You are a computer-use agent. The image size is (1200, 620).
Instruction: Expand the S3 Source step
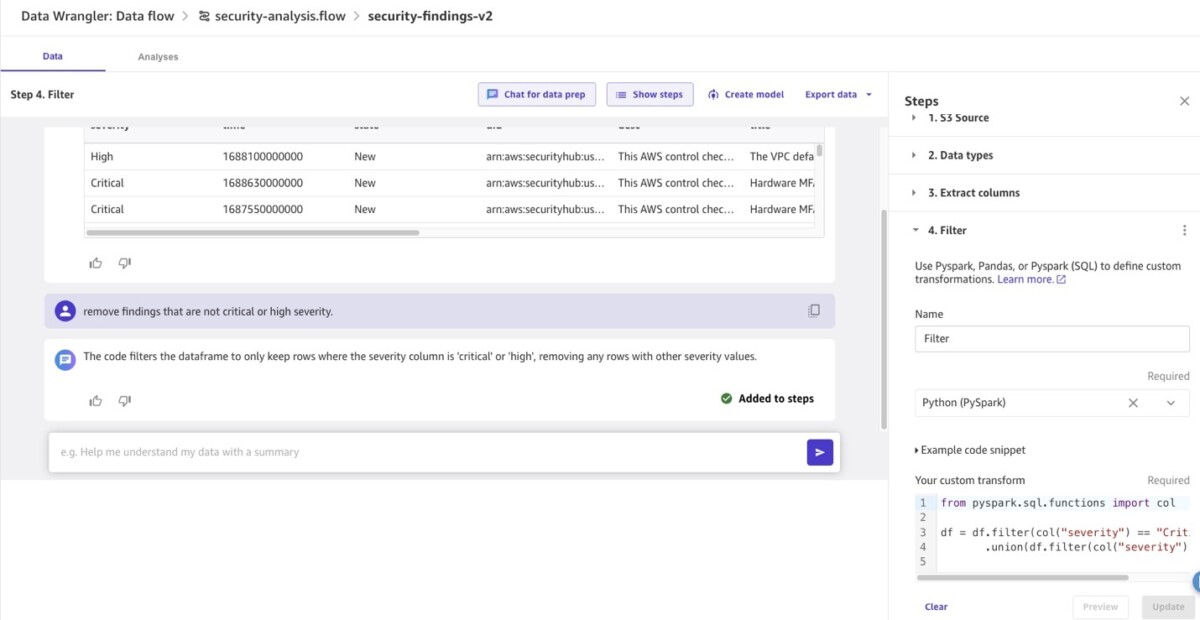[914, 118]
